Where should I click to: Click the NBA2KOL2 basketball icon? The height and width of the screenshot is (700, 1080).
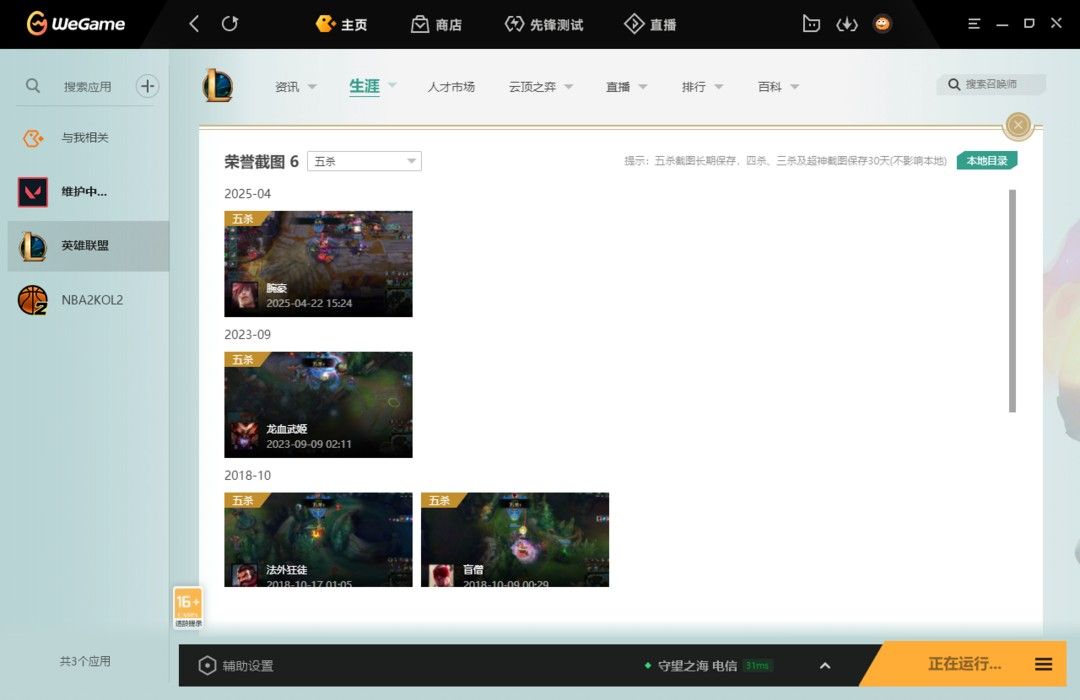click(x=32, y=300)
